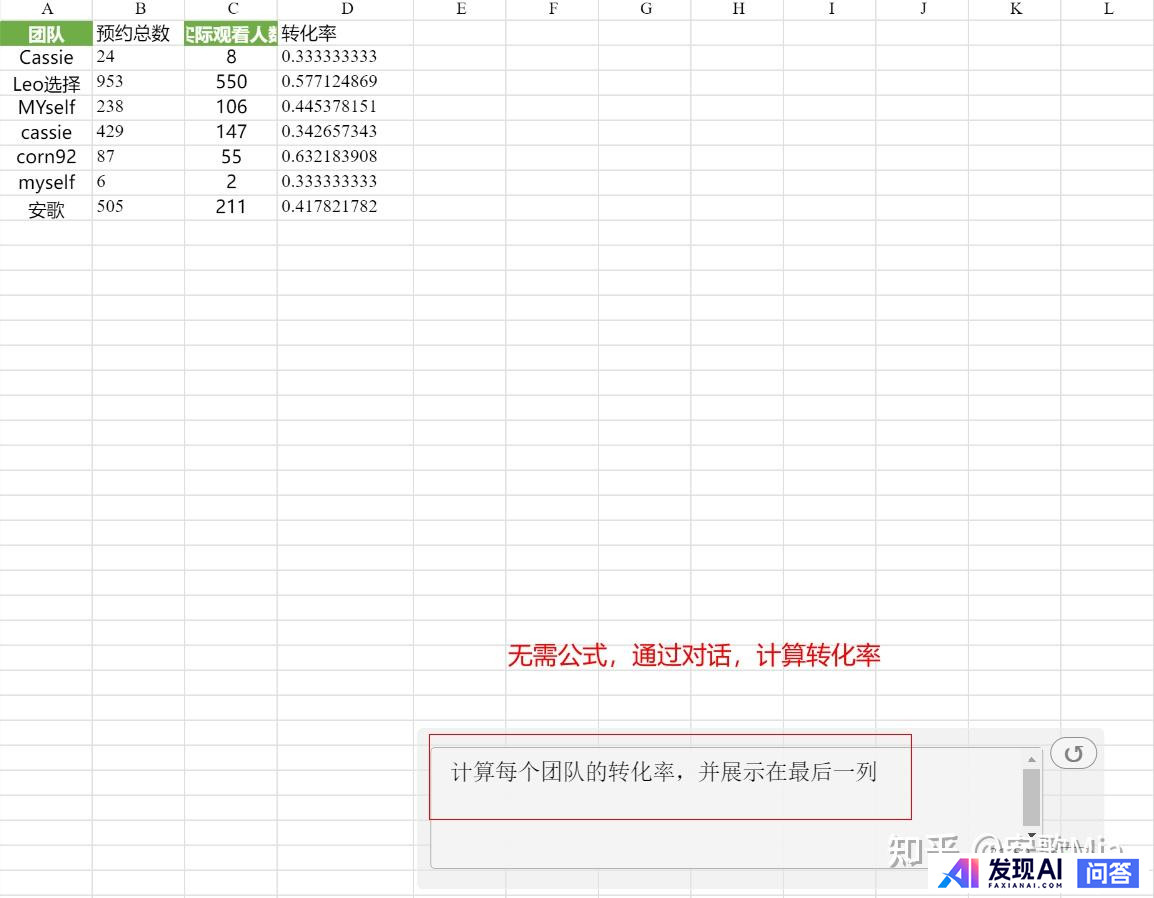Click the cell with value 505
This screenshot has height=898, width=1154.
pos(139,208)
